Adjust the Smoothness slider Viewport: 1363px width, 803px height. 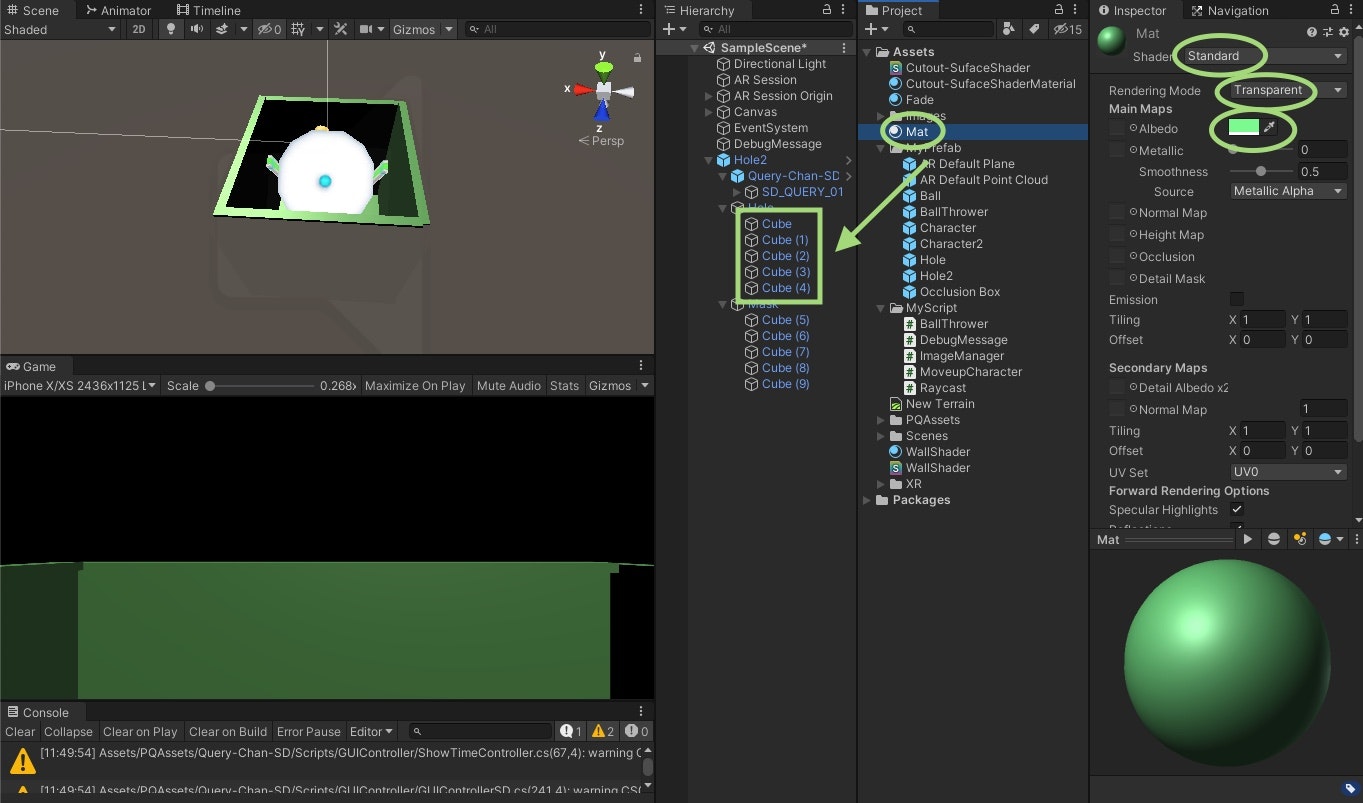point(1262,171)
